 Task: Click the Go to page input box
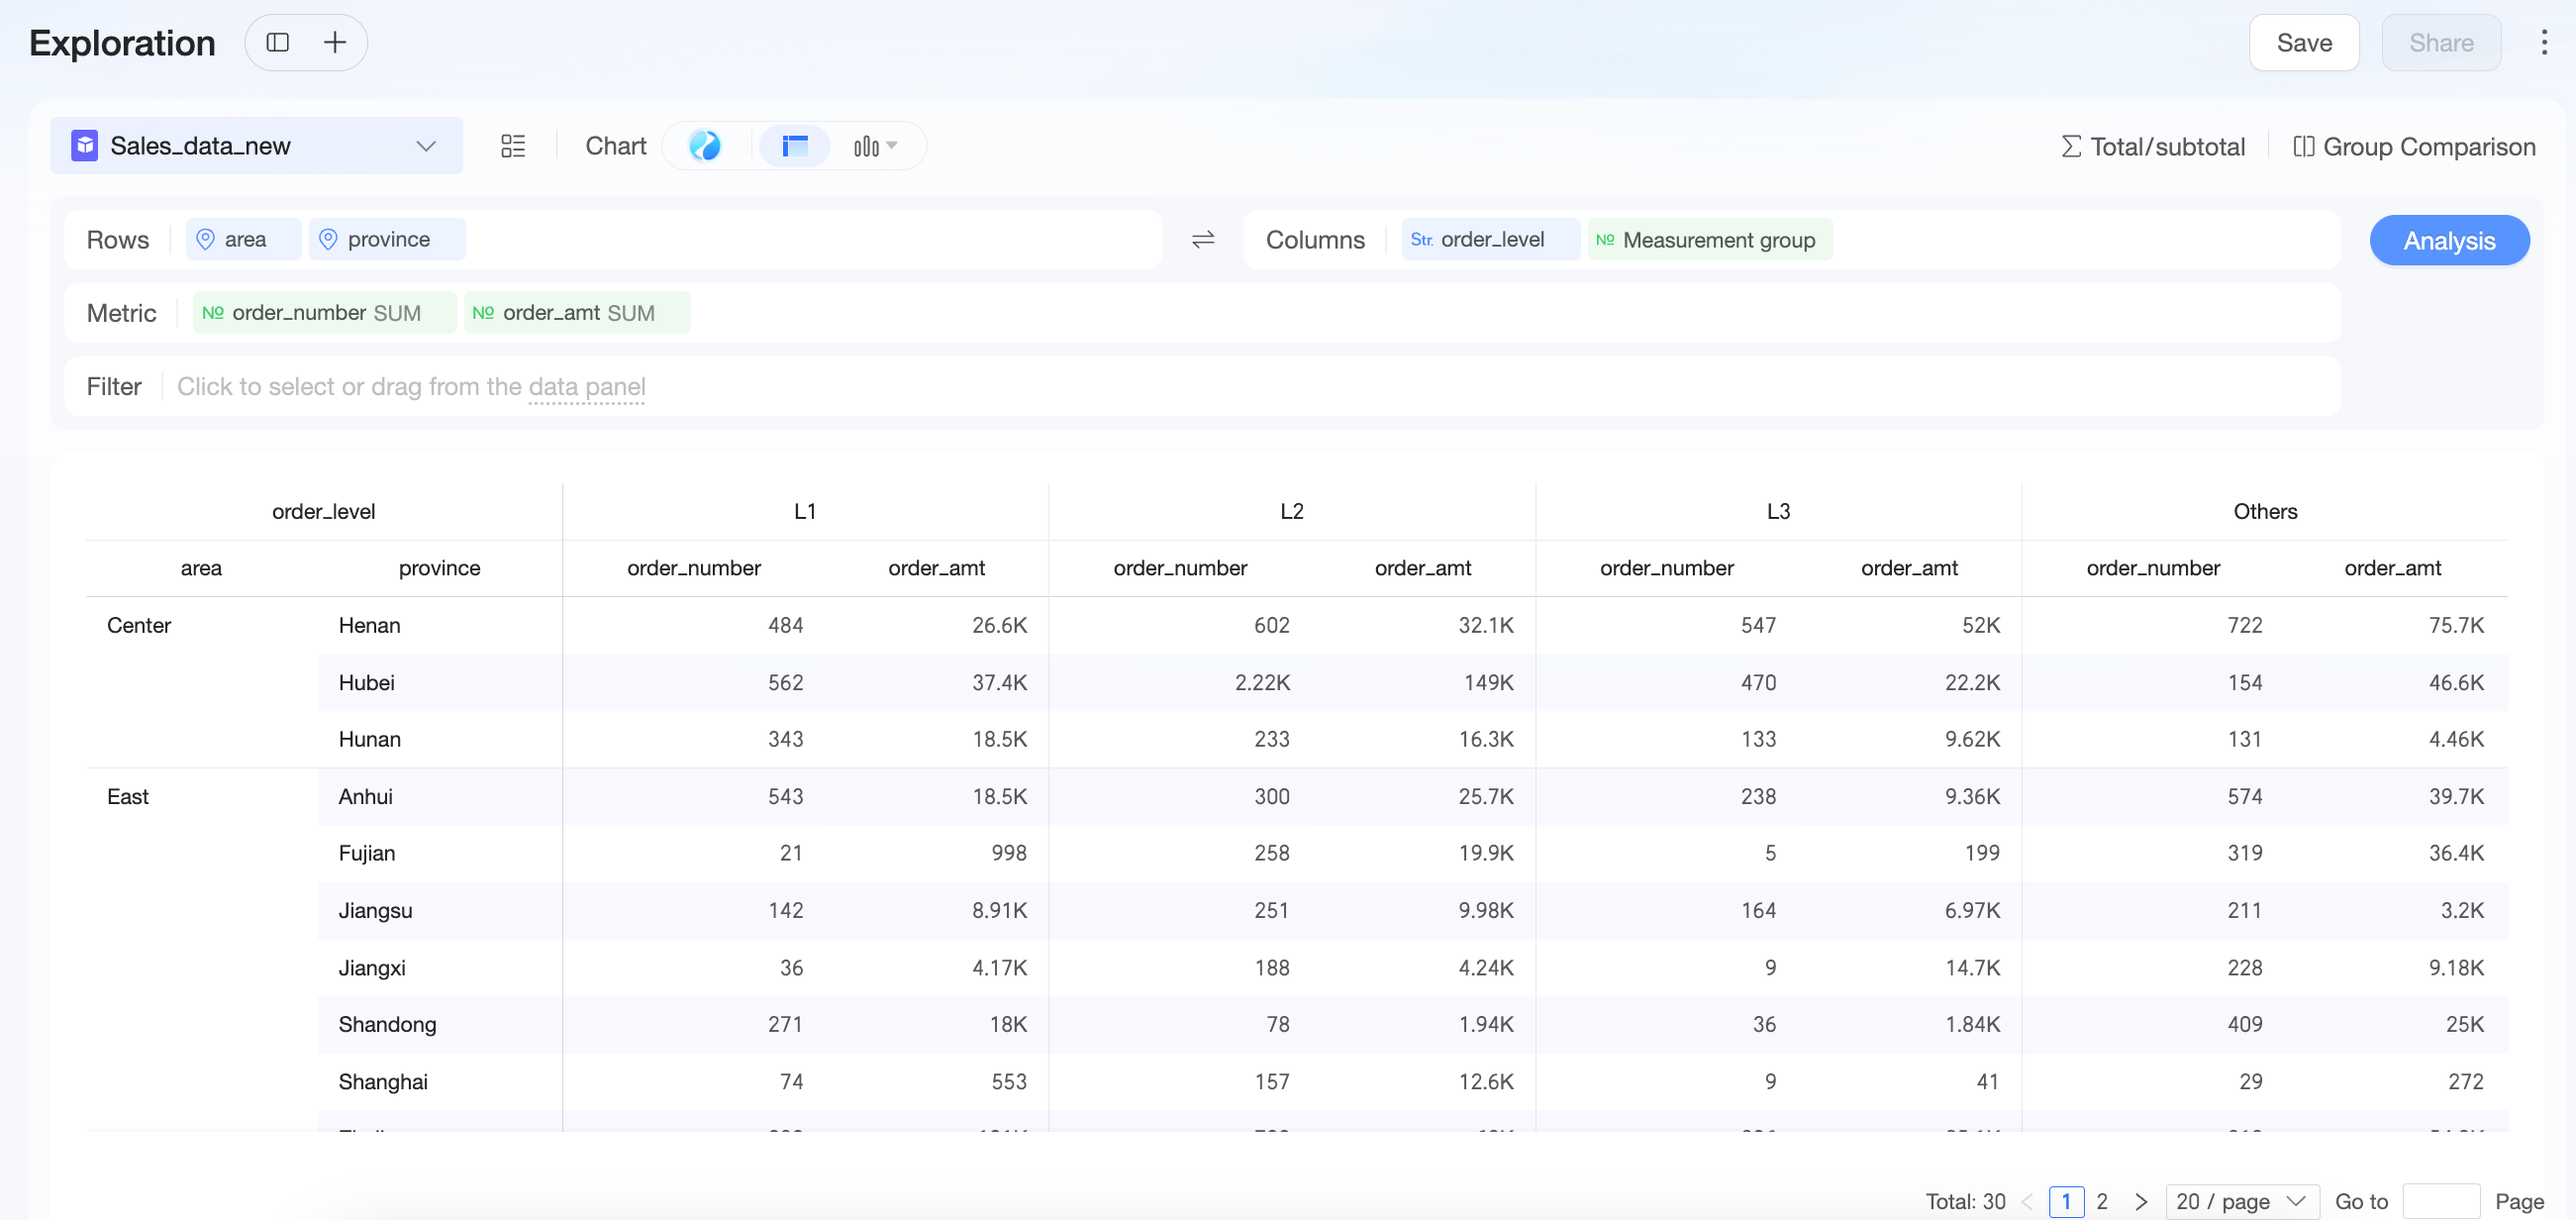pyautogui.click(x=2441, y=1201)
